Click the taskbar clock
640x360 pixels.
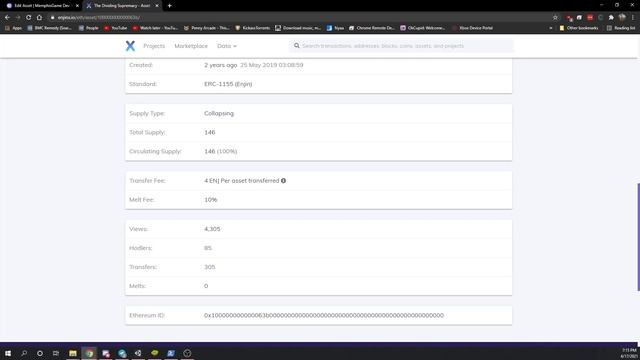[x=629, y=353]
